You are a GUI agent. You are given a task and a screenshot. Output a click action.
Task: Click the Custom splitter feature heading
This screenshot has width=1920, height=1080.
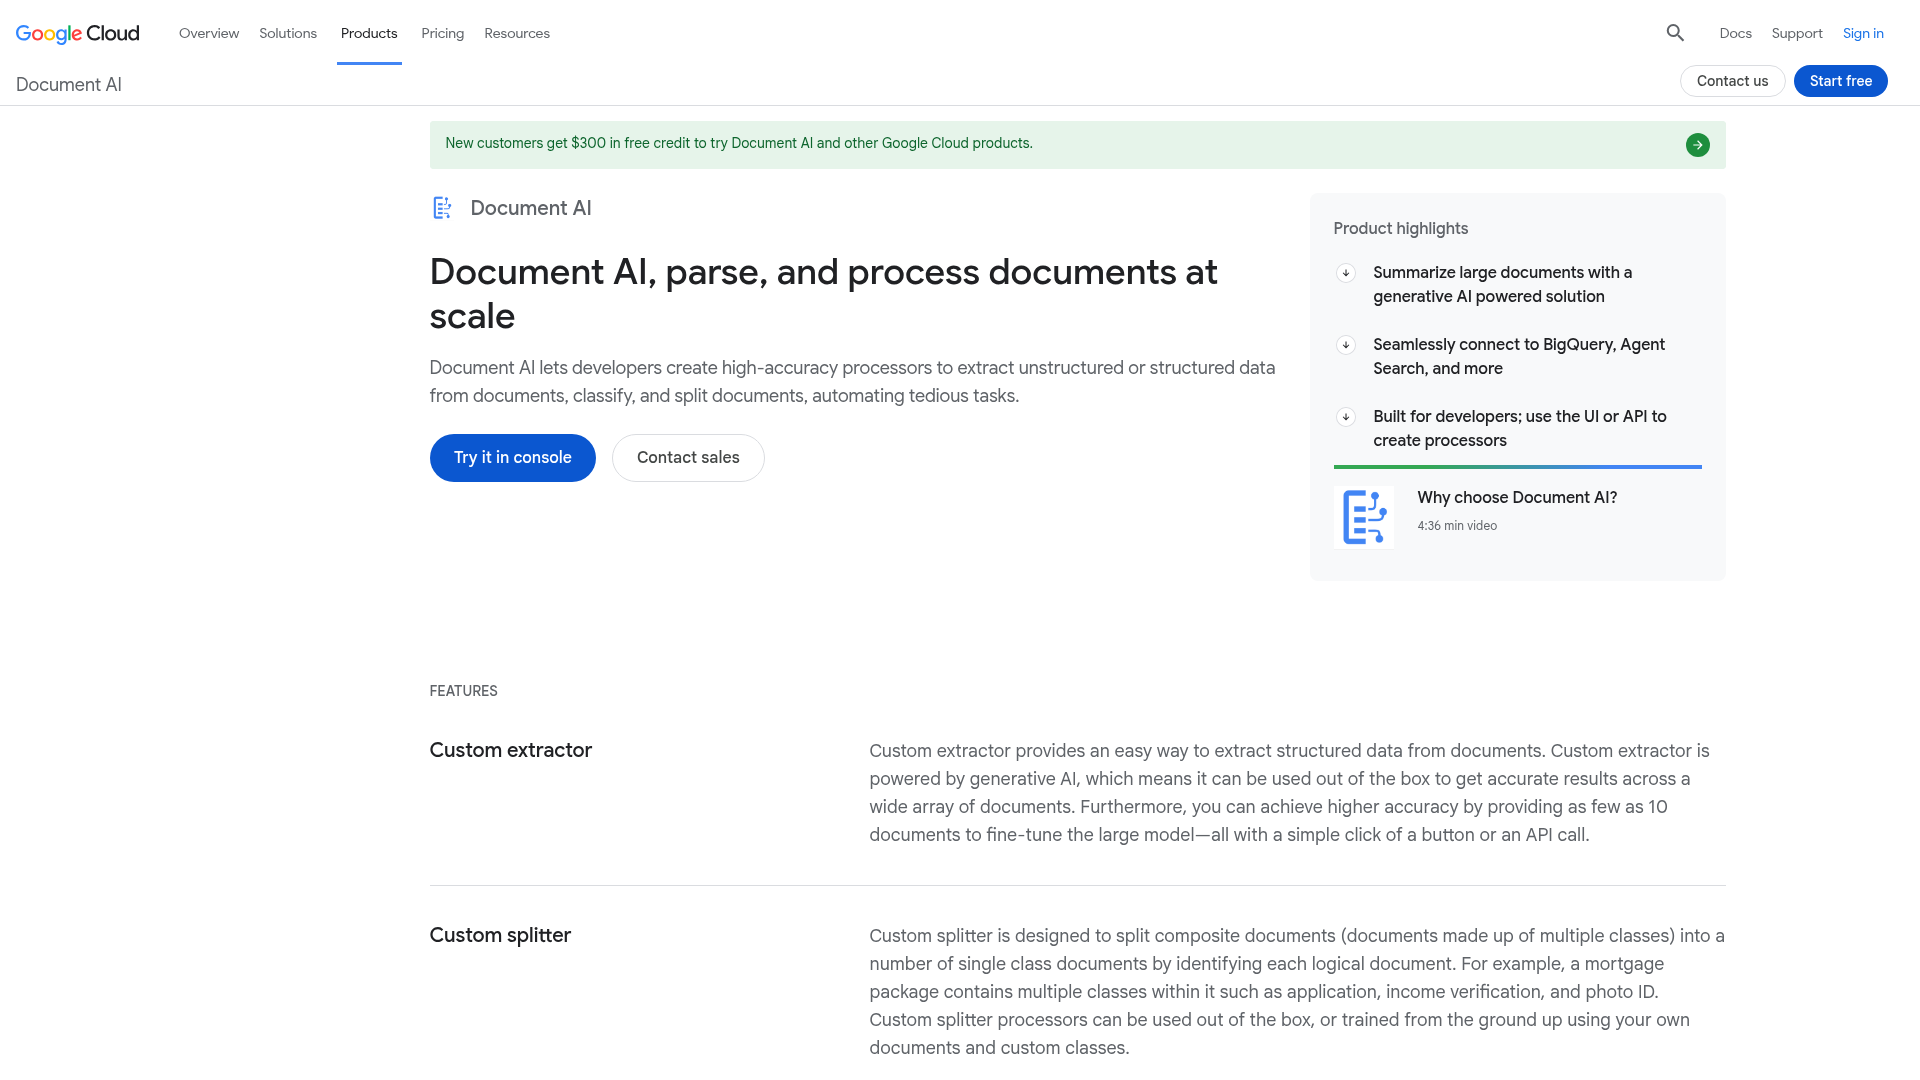[500, 935]
